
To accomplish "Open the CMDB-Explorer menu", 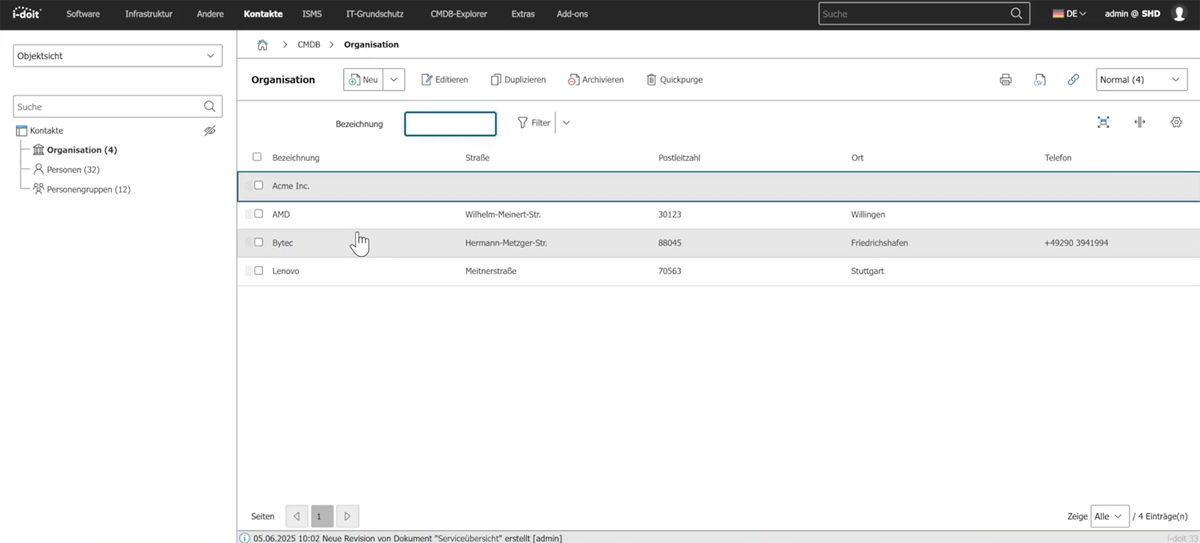I will (x=458, y=14).
